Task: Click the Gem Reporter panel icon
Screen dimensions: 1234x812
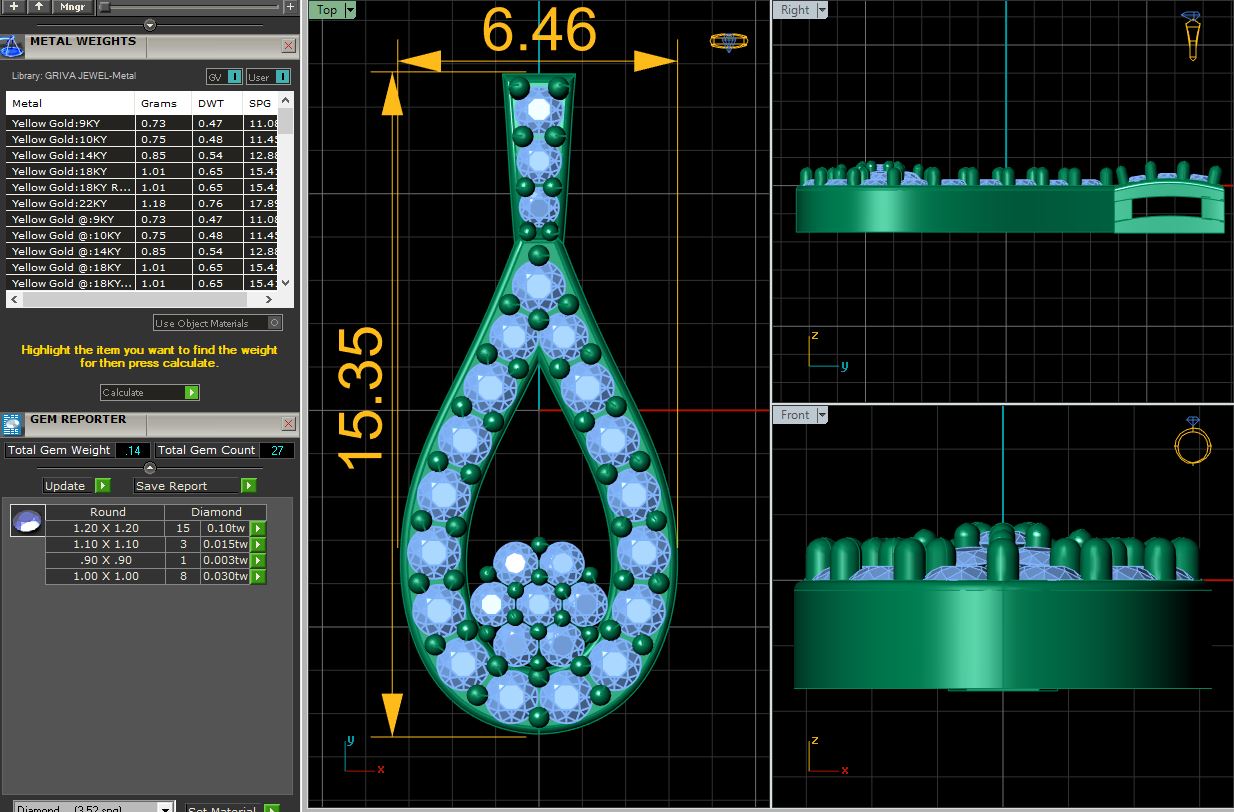Action: pos(12,425)
